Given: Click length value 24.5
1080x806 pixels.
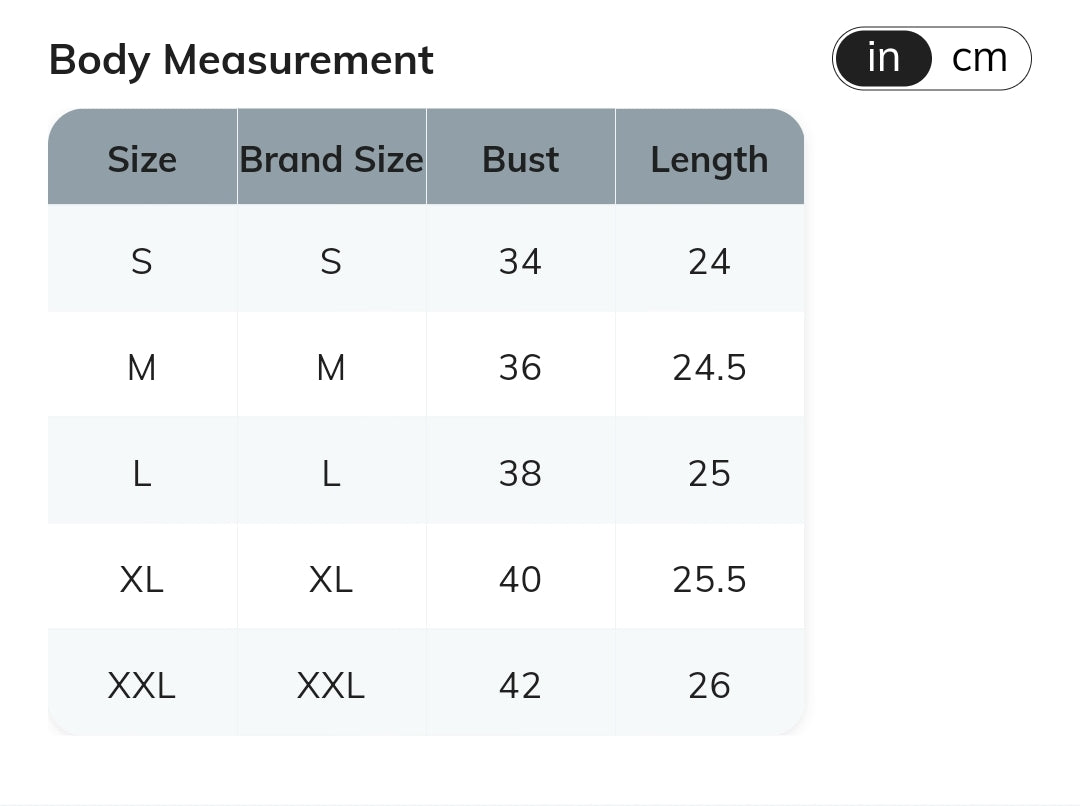Looking at the screenshot, I should pyautogui.click(x=709, y=368).
